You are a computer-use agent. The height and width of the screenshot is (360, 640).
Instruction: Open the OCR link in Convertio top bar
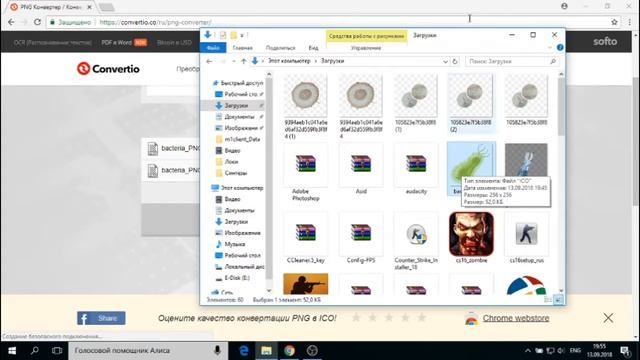[x=52, y=42]
